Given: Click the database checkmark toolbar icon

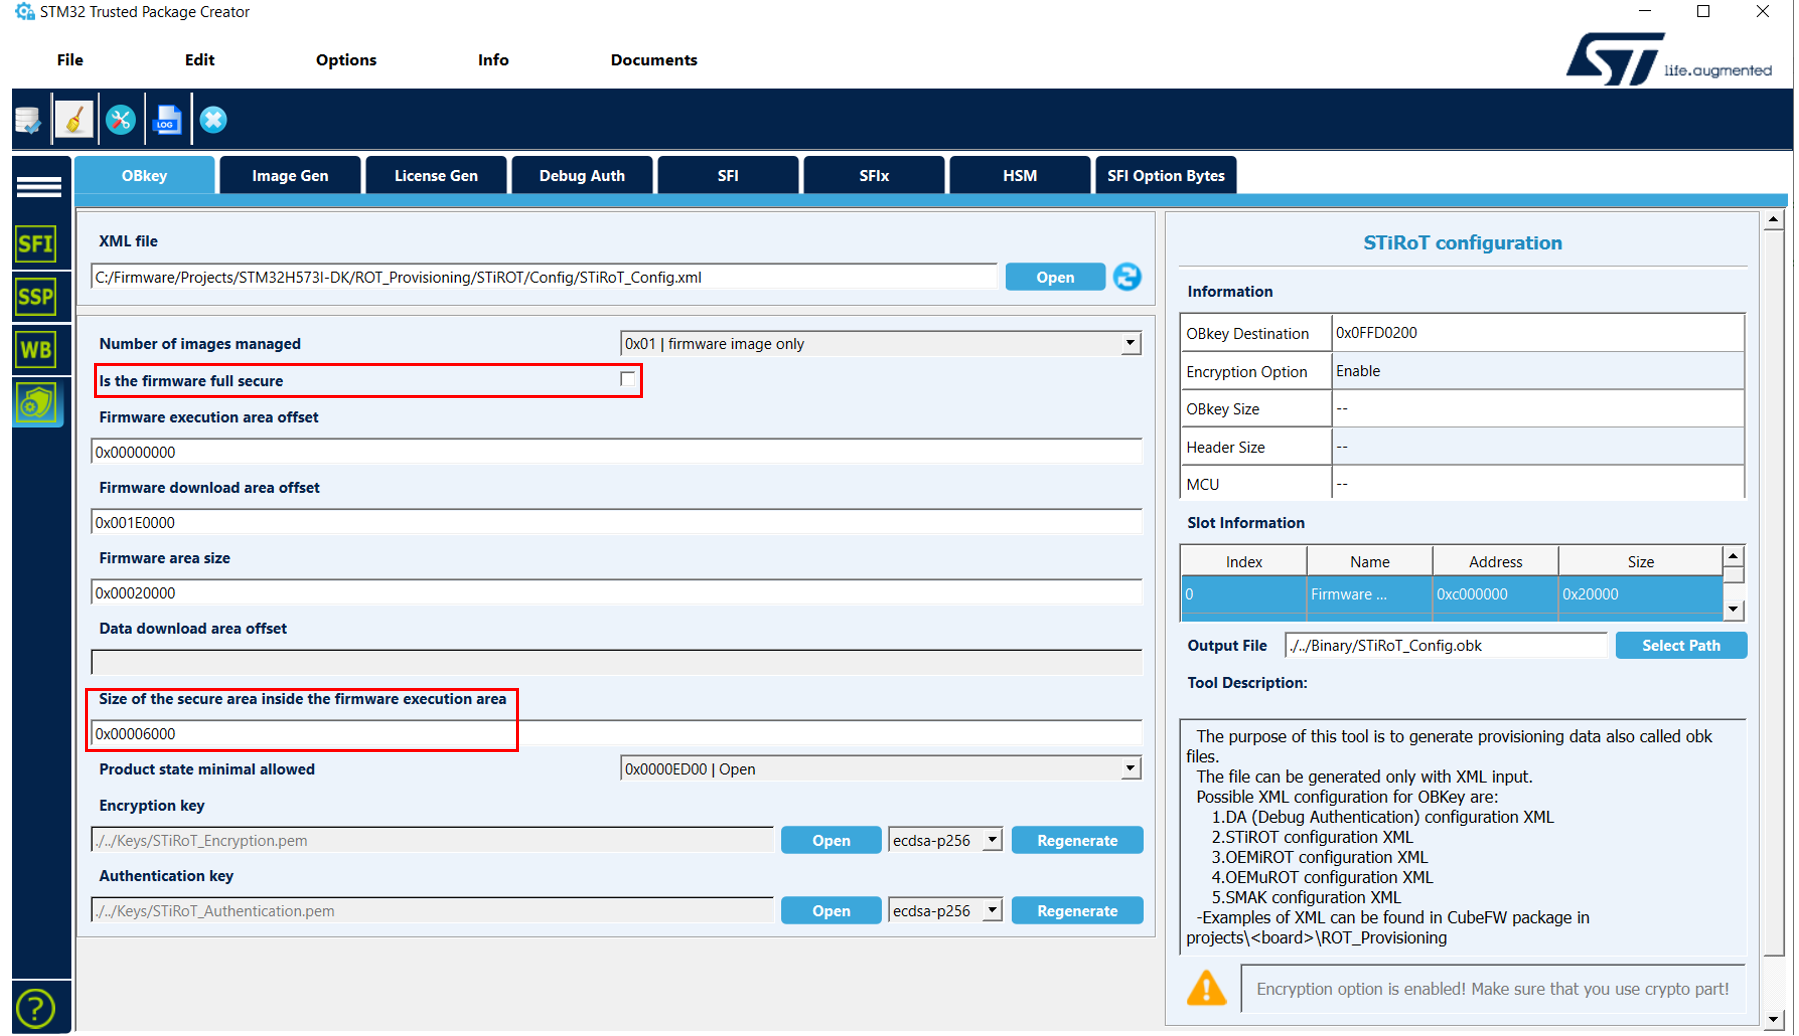Looking at the screenshot, I should [28, 120].
